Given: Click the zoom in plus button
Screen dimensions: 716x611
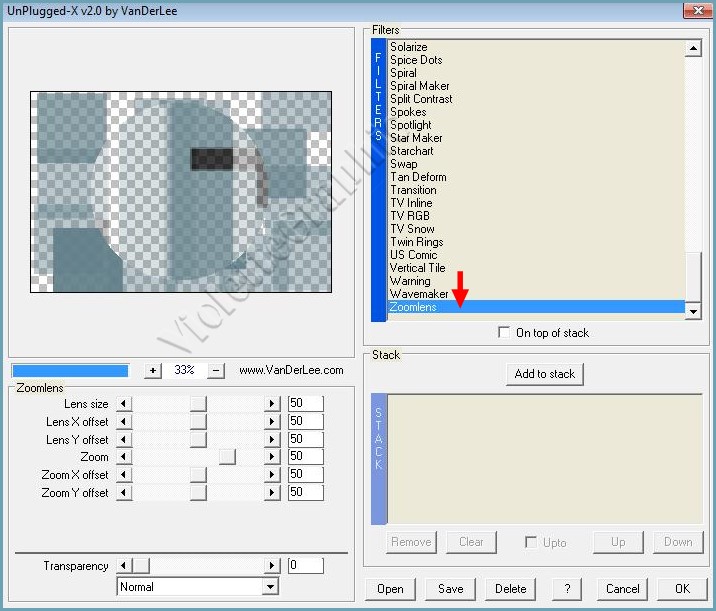Looking at the screenshot, I should [x=152, y=370].
